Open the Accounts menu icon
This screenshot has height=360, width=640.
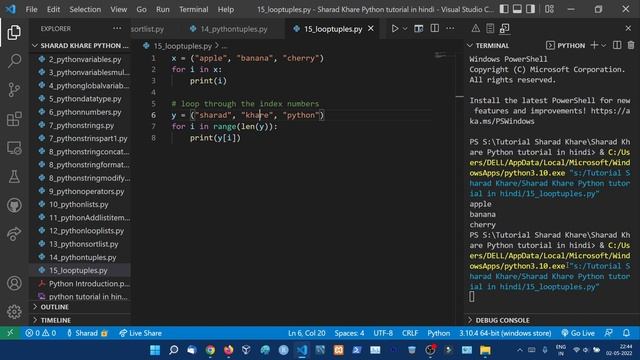(14, 283)
